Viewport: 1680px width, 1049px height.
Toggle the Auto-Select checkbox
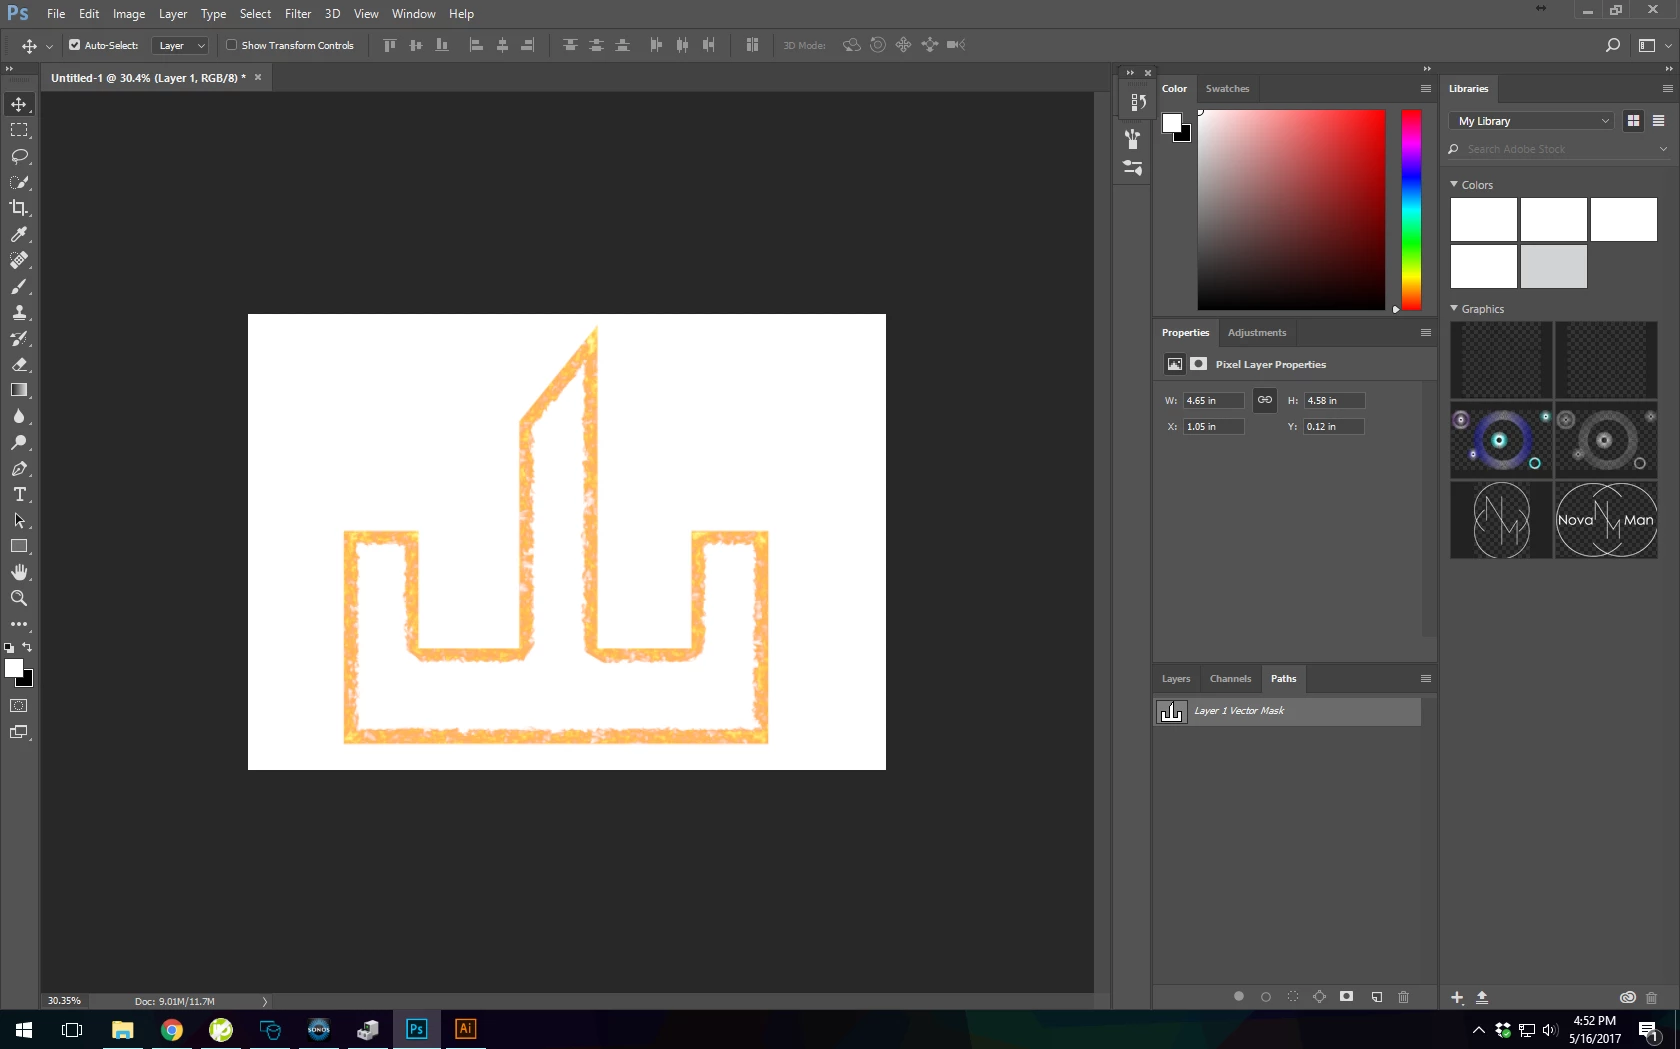click(74, 45)
